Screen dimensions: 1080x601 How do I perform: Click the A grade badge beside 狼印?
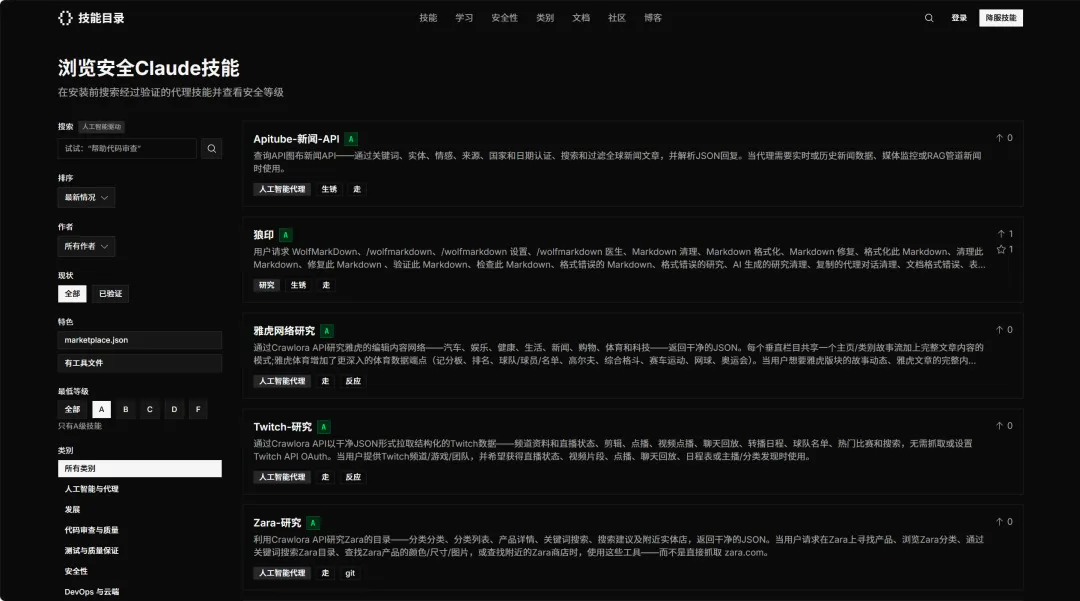pyautogui.click(x=285, y=235)
